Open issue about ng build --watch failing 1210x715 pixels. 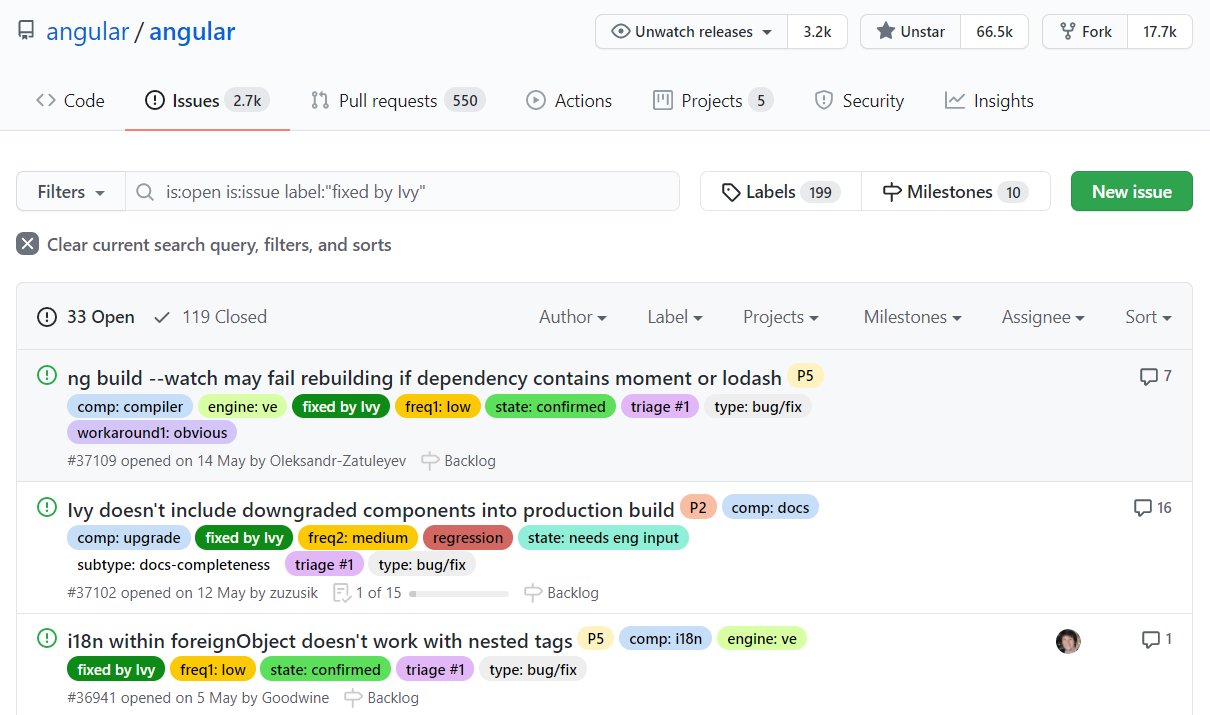tap(425, 378)
